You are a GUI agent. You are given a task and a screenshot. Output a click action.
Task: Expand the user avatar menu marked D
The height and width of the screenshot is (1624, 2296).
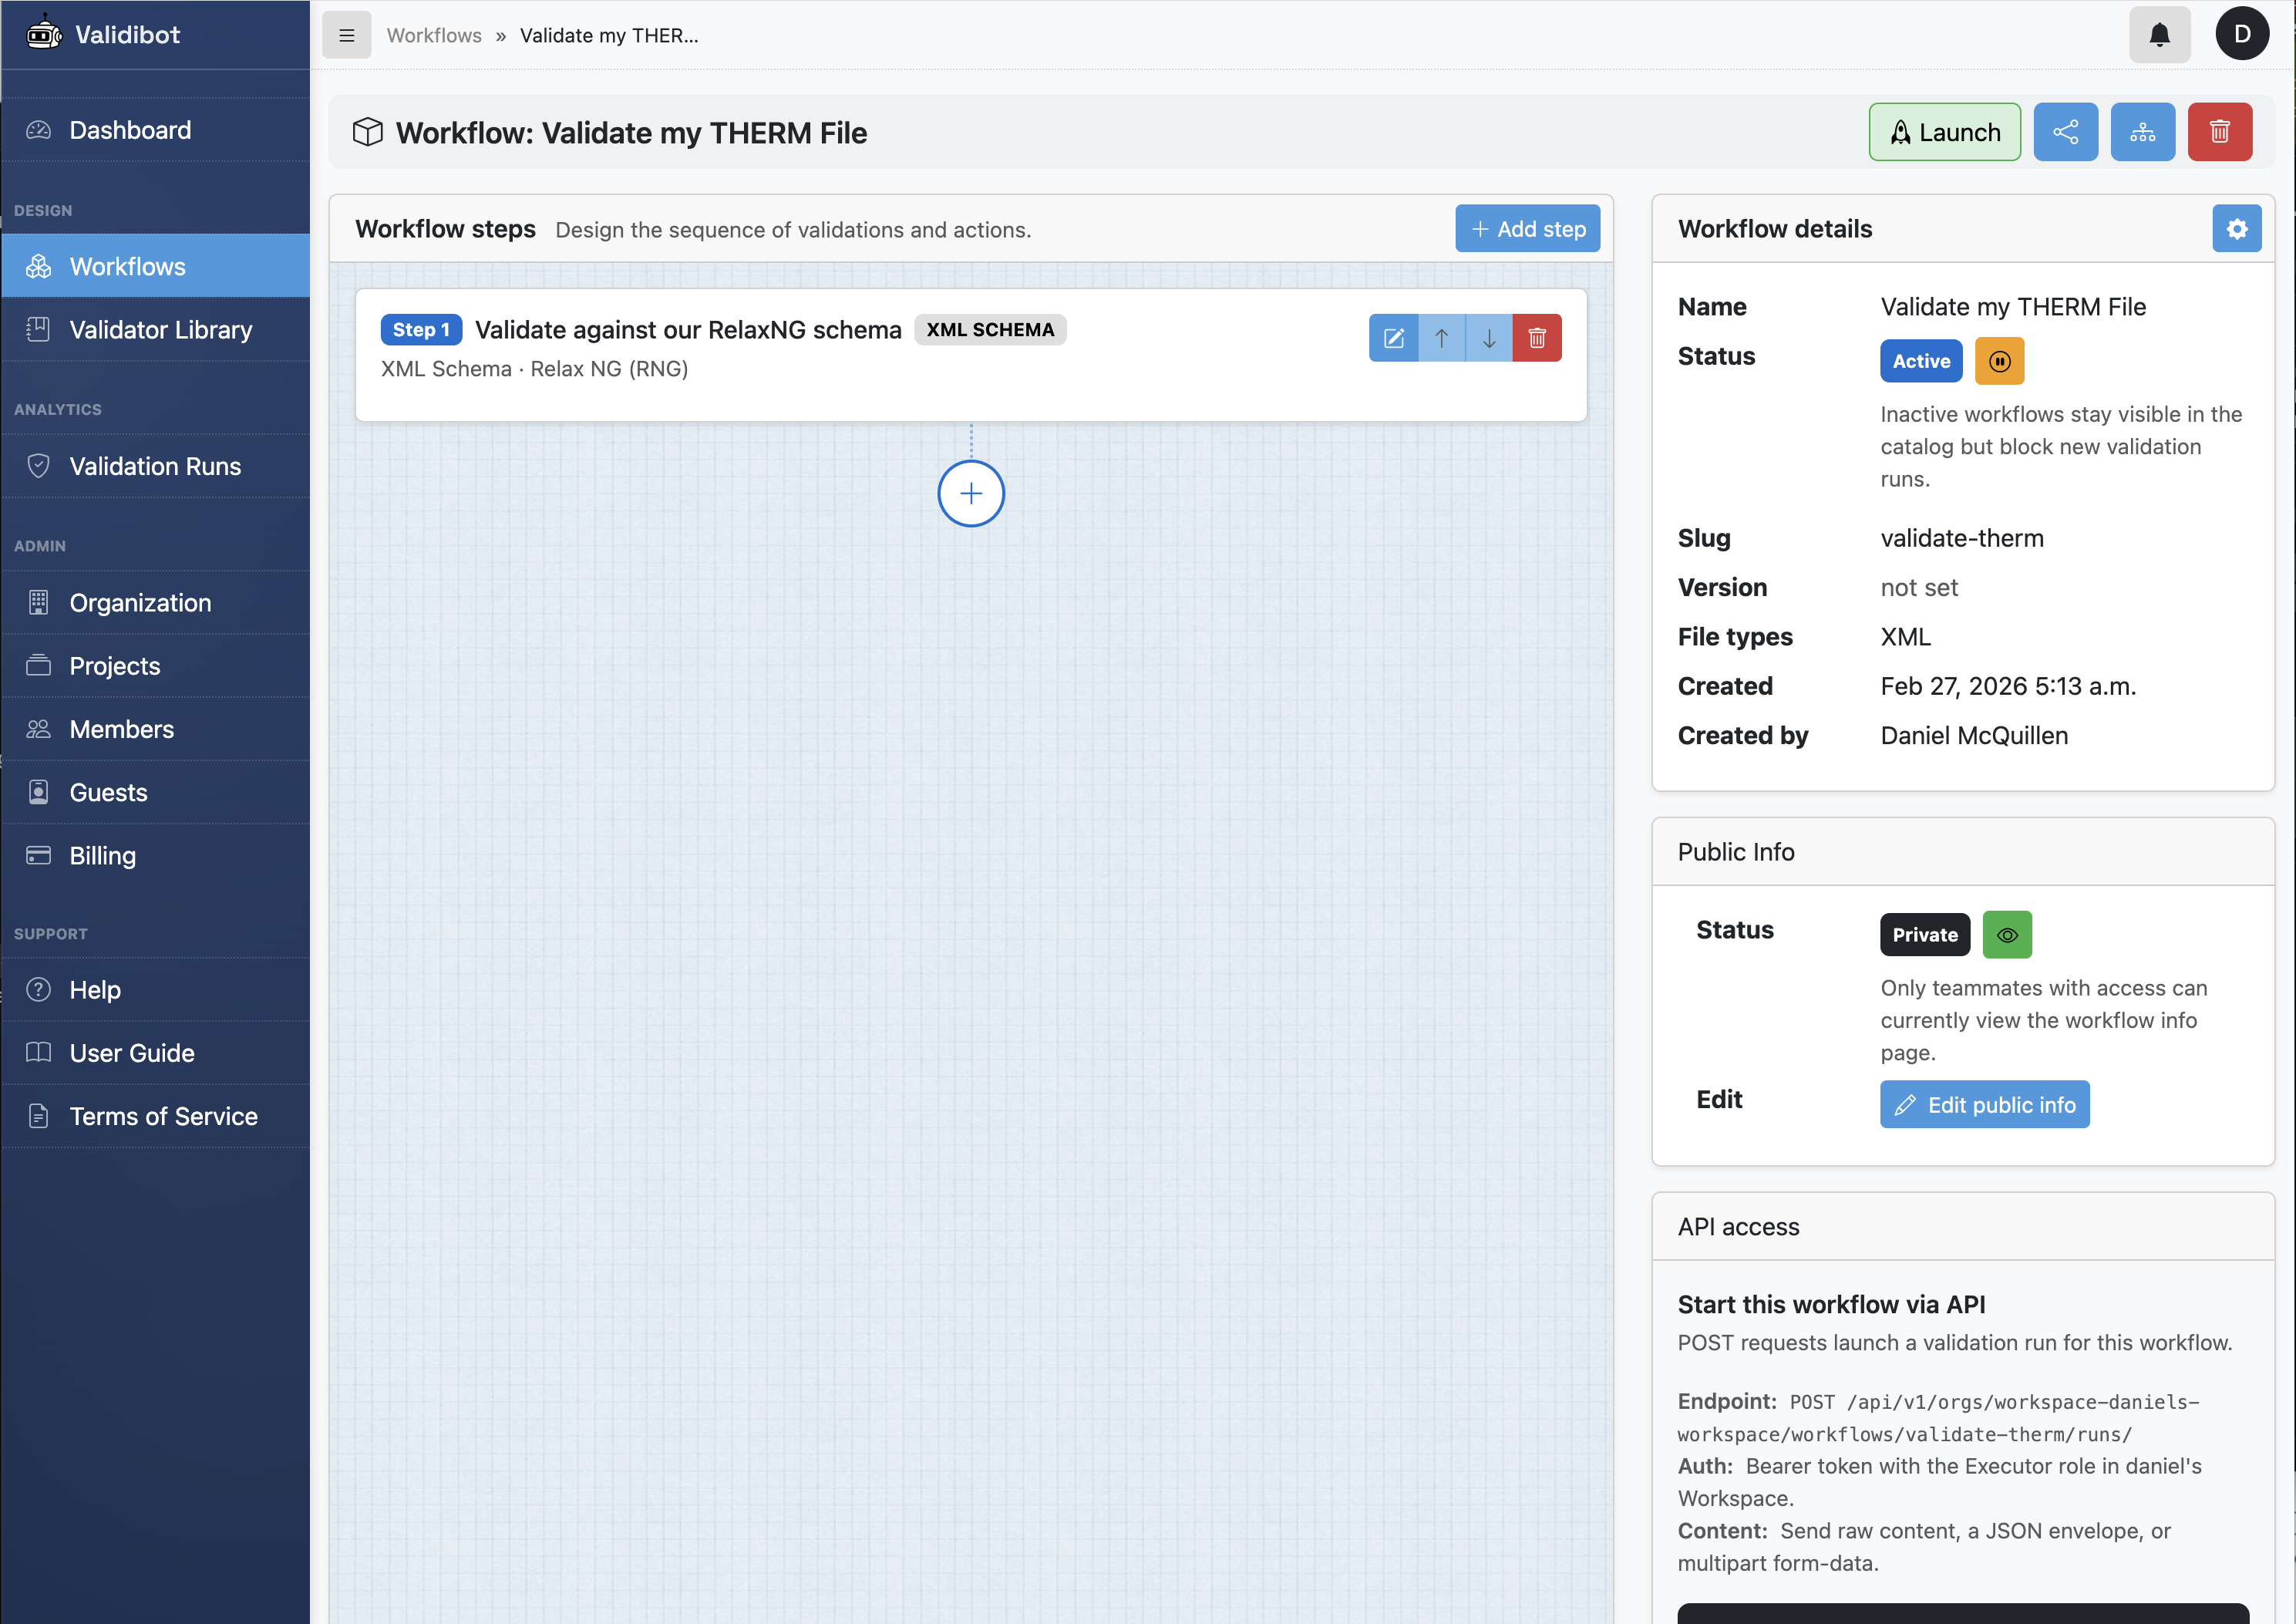tap(2242, 34)
